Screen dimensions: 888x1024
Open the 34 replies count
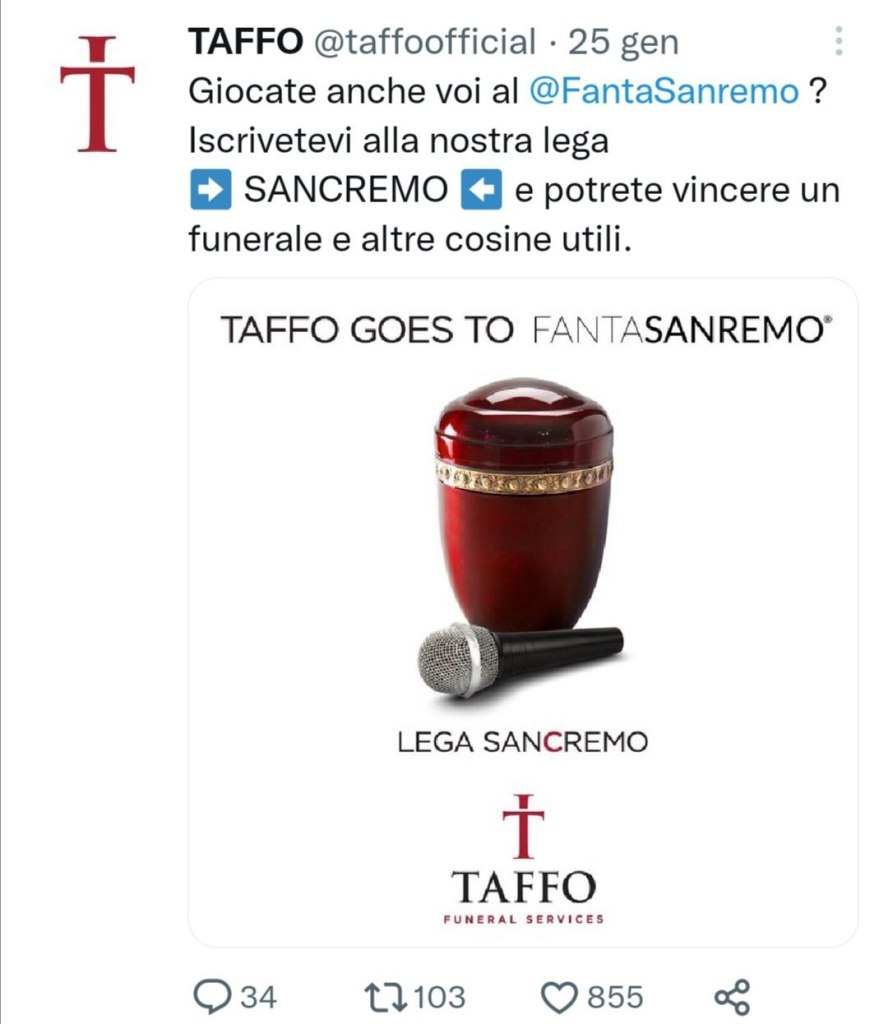pos(259,997)
